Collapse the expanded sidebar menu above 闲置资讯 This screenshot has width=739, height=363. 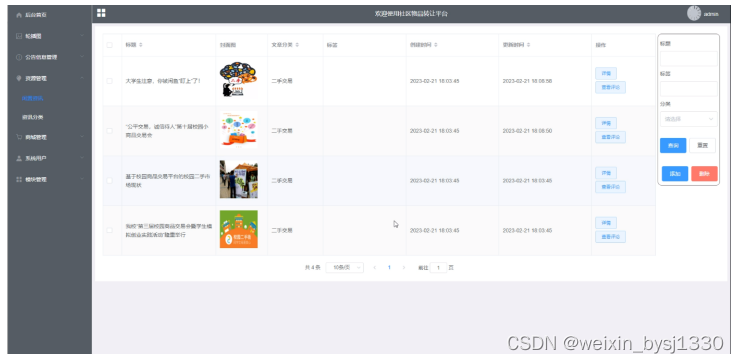82,78
